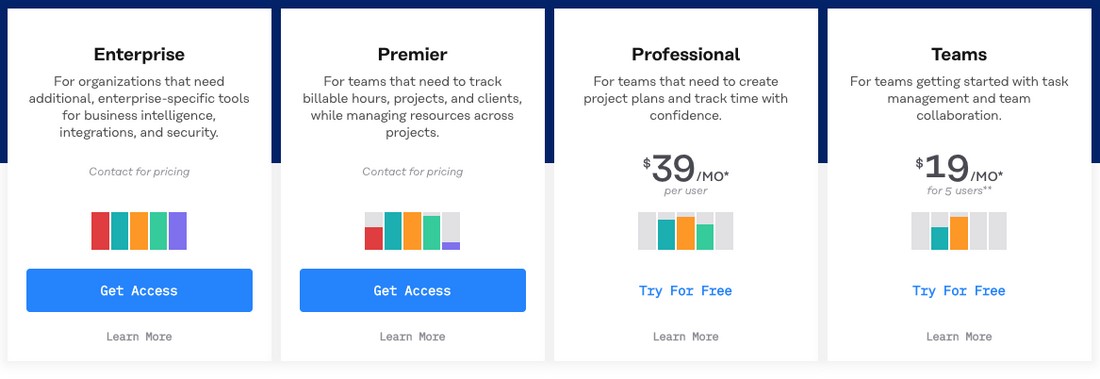This screenshot has width=1100, height=379.
Task: Start the Professional plan Try For Free
Action: (685, 291)
